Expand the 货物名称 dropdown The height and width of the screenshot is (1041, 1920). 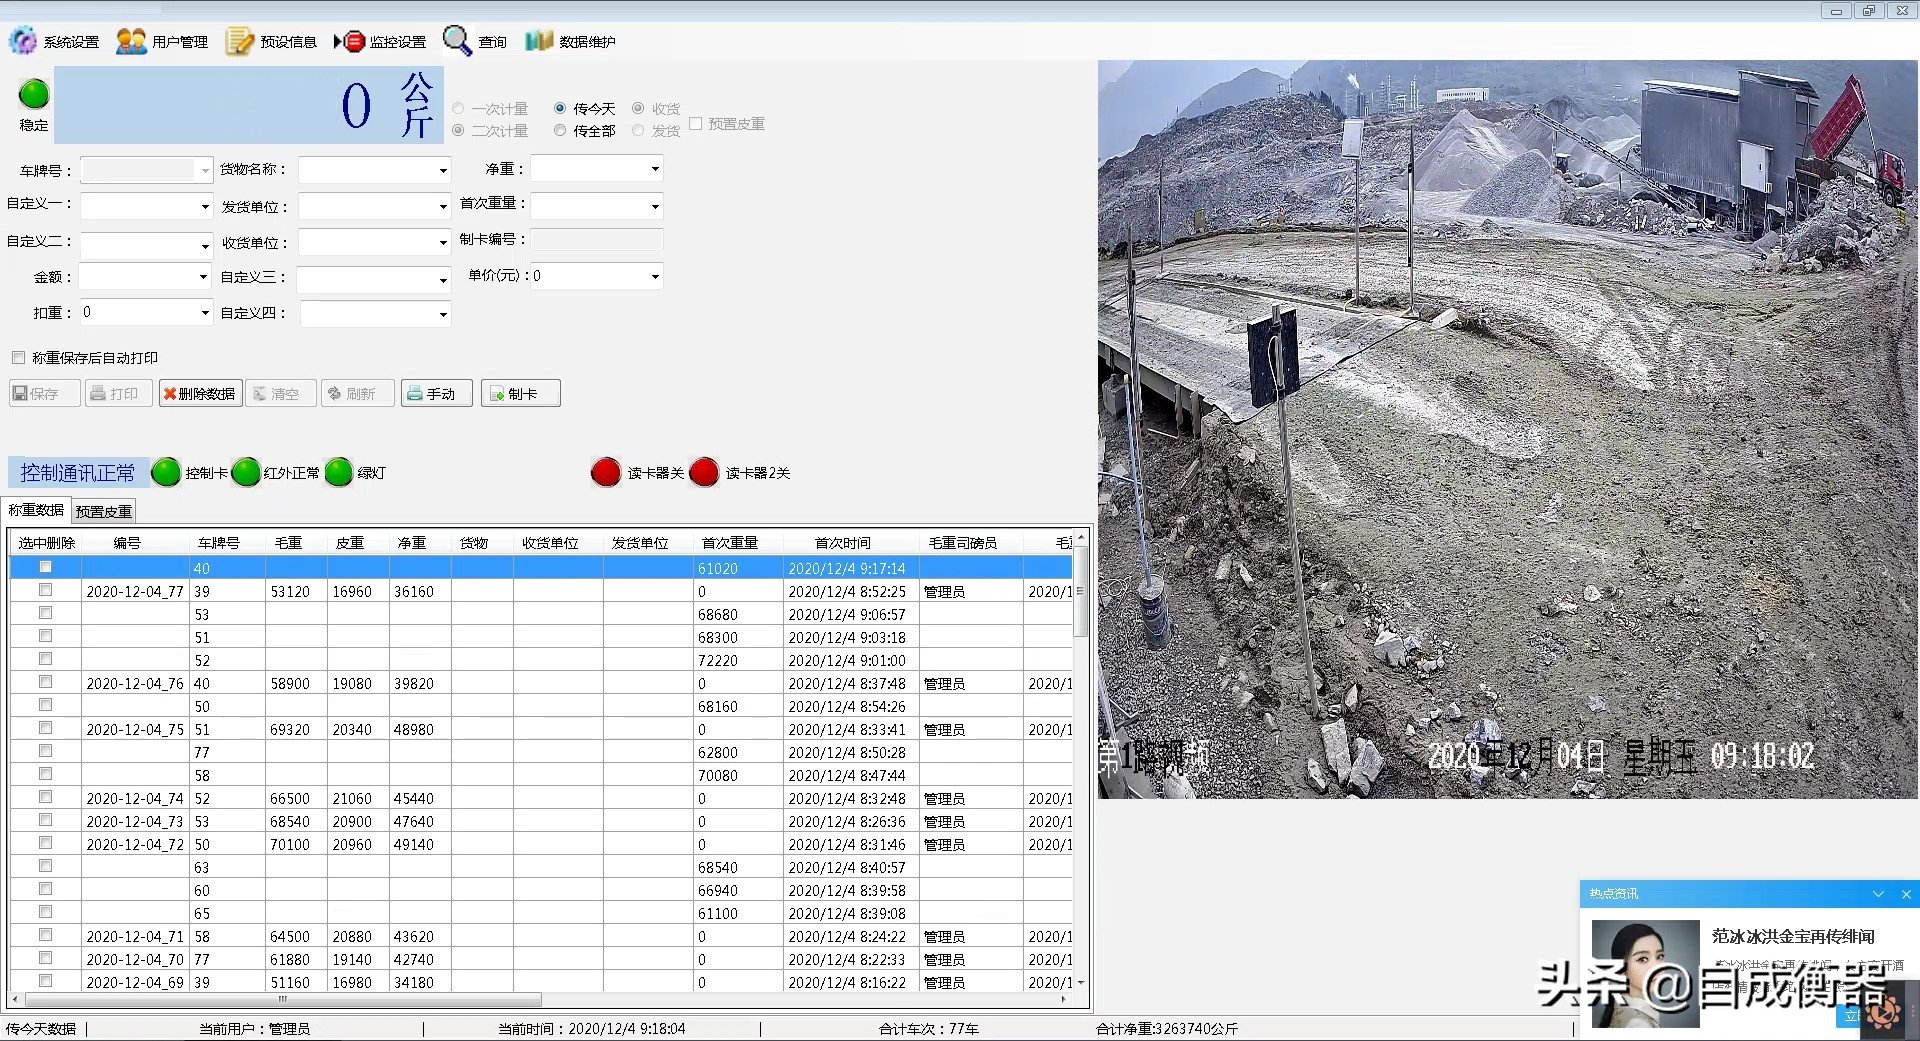443,170
